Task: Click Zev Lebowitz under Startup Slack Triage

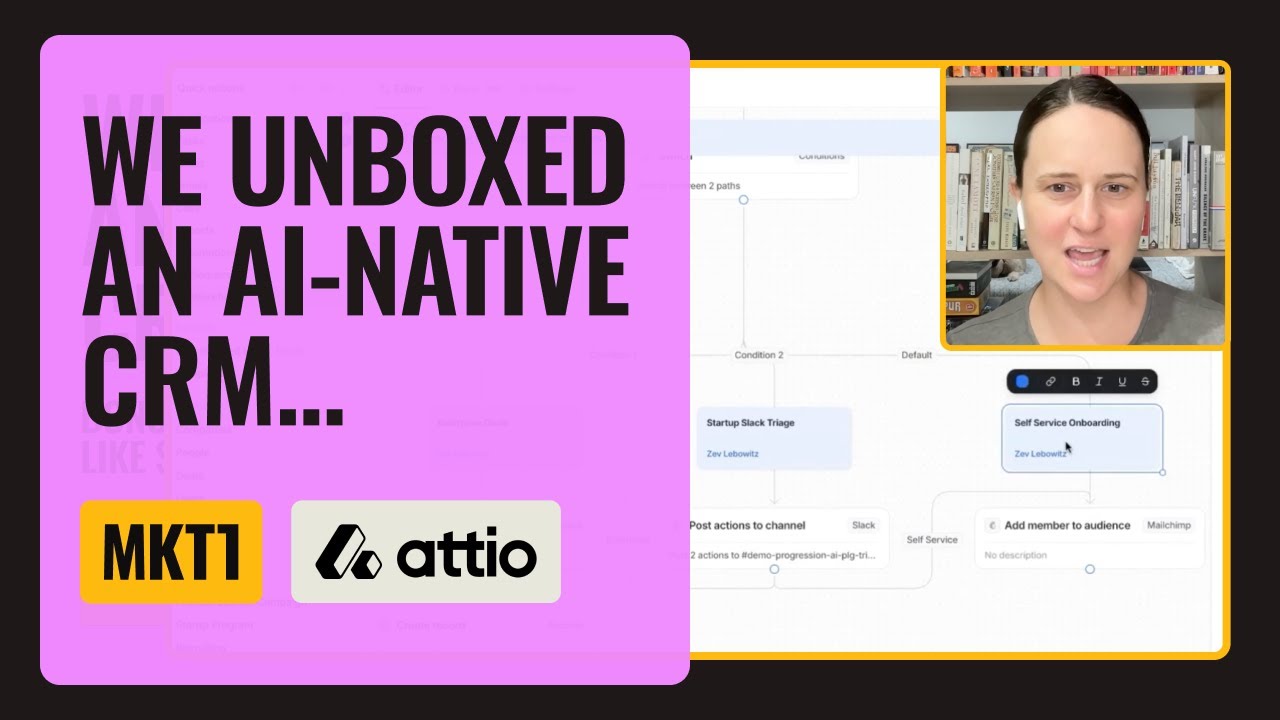Action: pos(734,454)
